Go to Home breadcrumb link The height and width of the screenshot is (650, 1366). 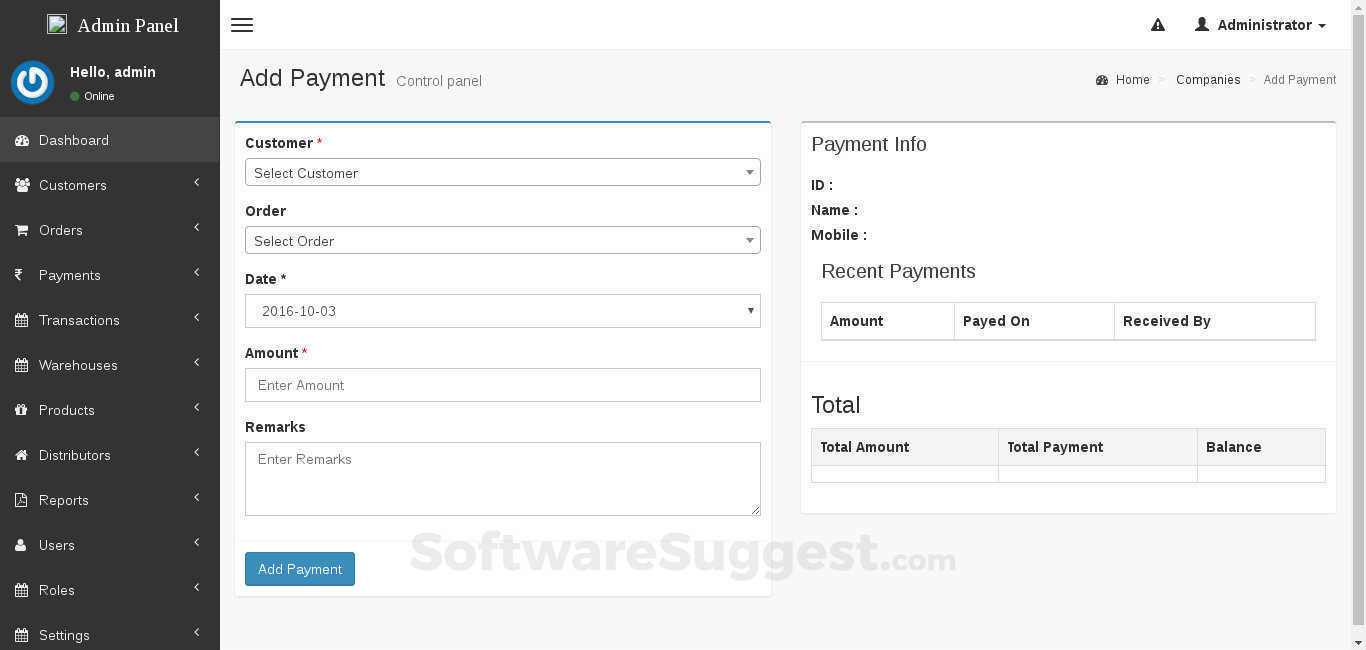click(1132, 80)
